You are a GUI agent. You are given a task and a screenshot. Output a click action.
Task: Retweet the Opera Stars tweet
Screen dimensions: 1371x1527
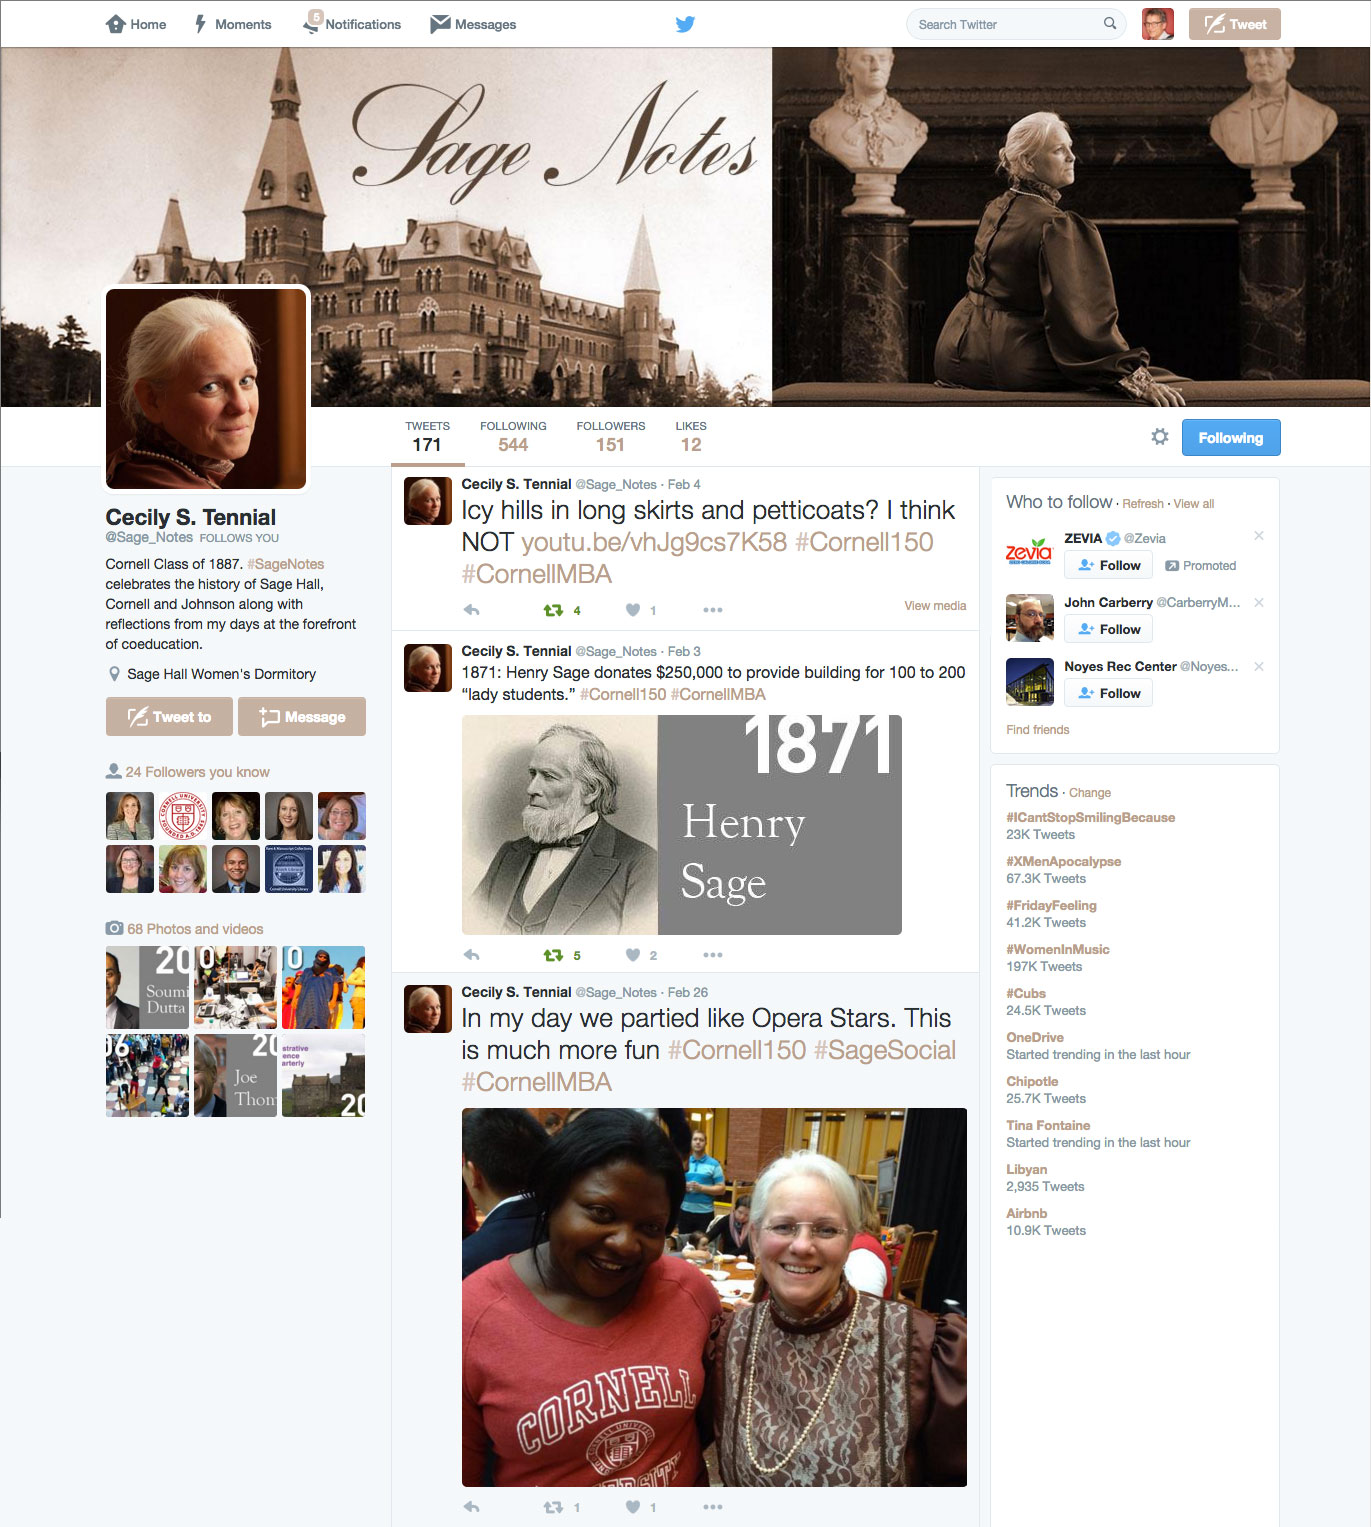click(x=553, y=1507)
